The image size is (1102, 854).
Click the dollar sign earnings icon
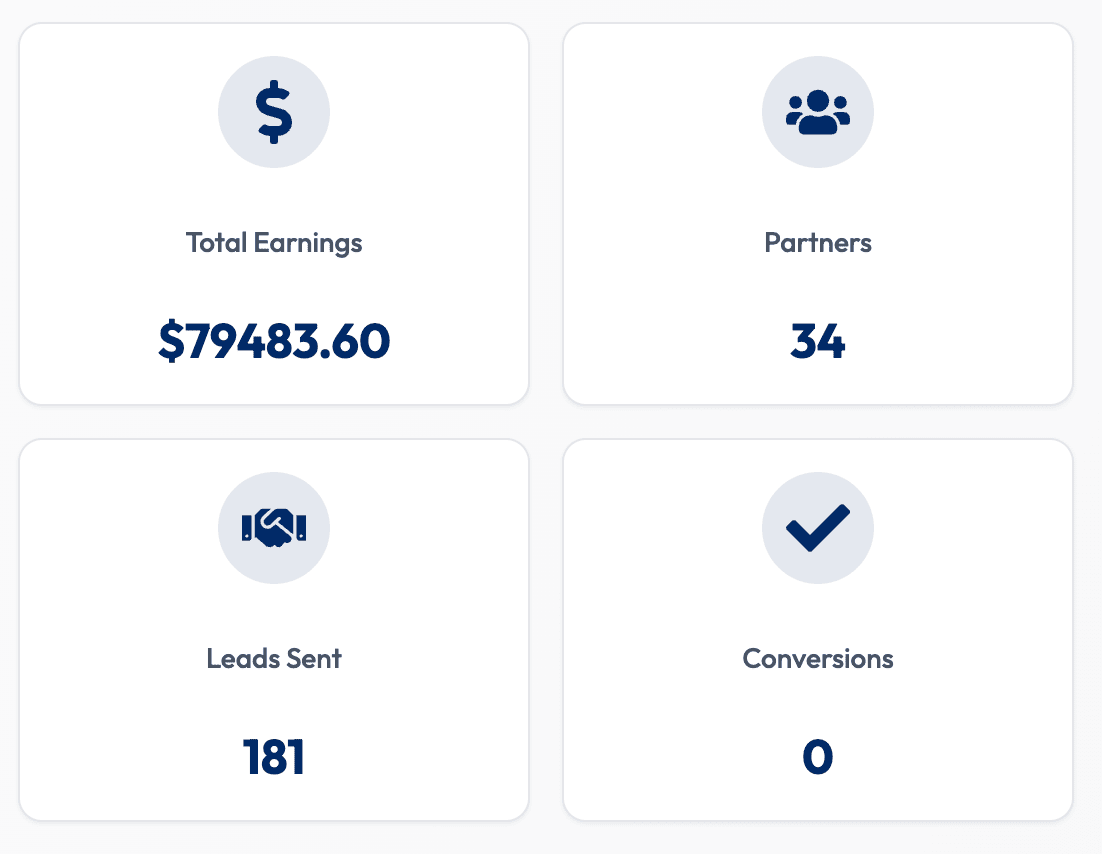coord(274,112)
